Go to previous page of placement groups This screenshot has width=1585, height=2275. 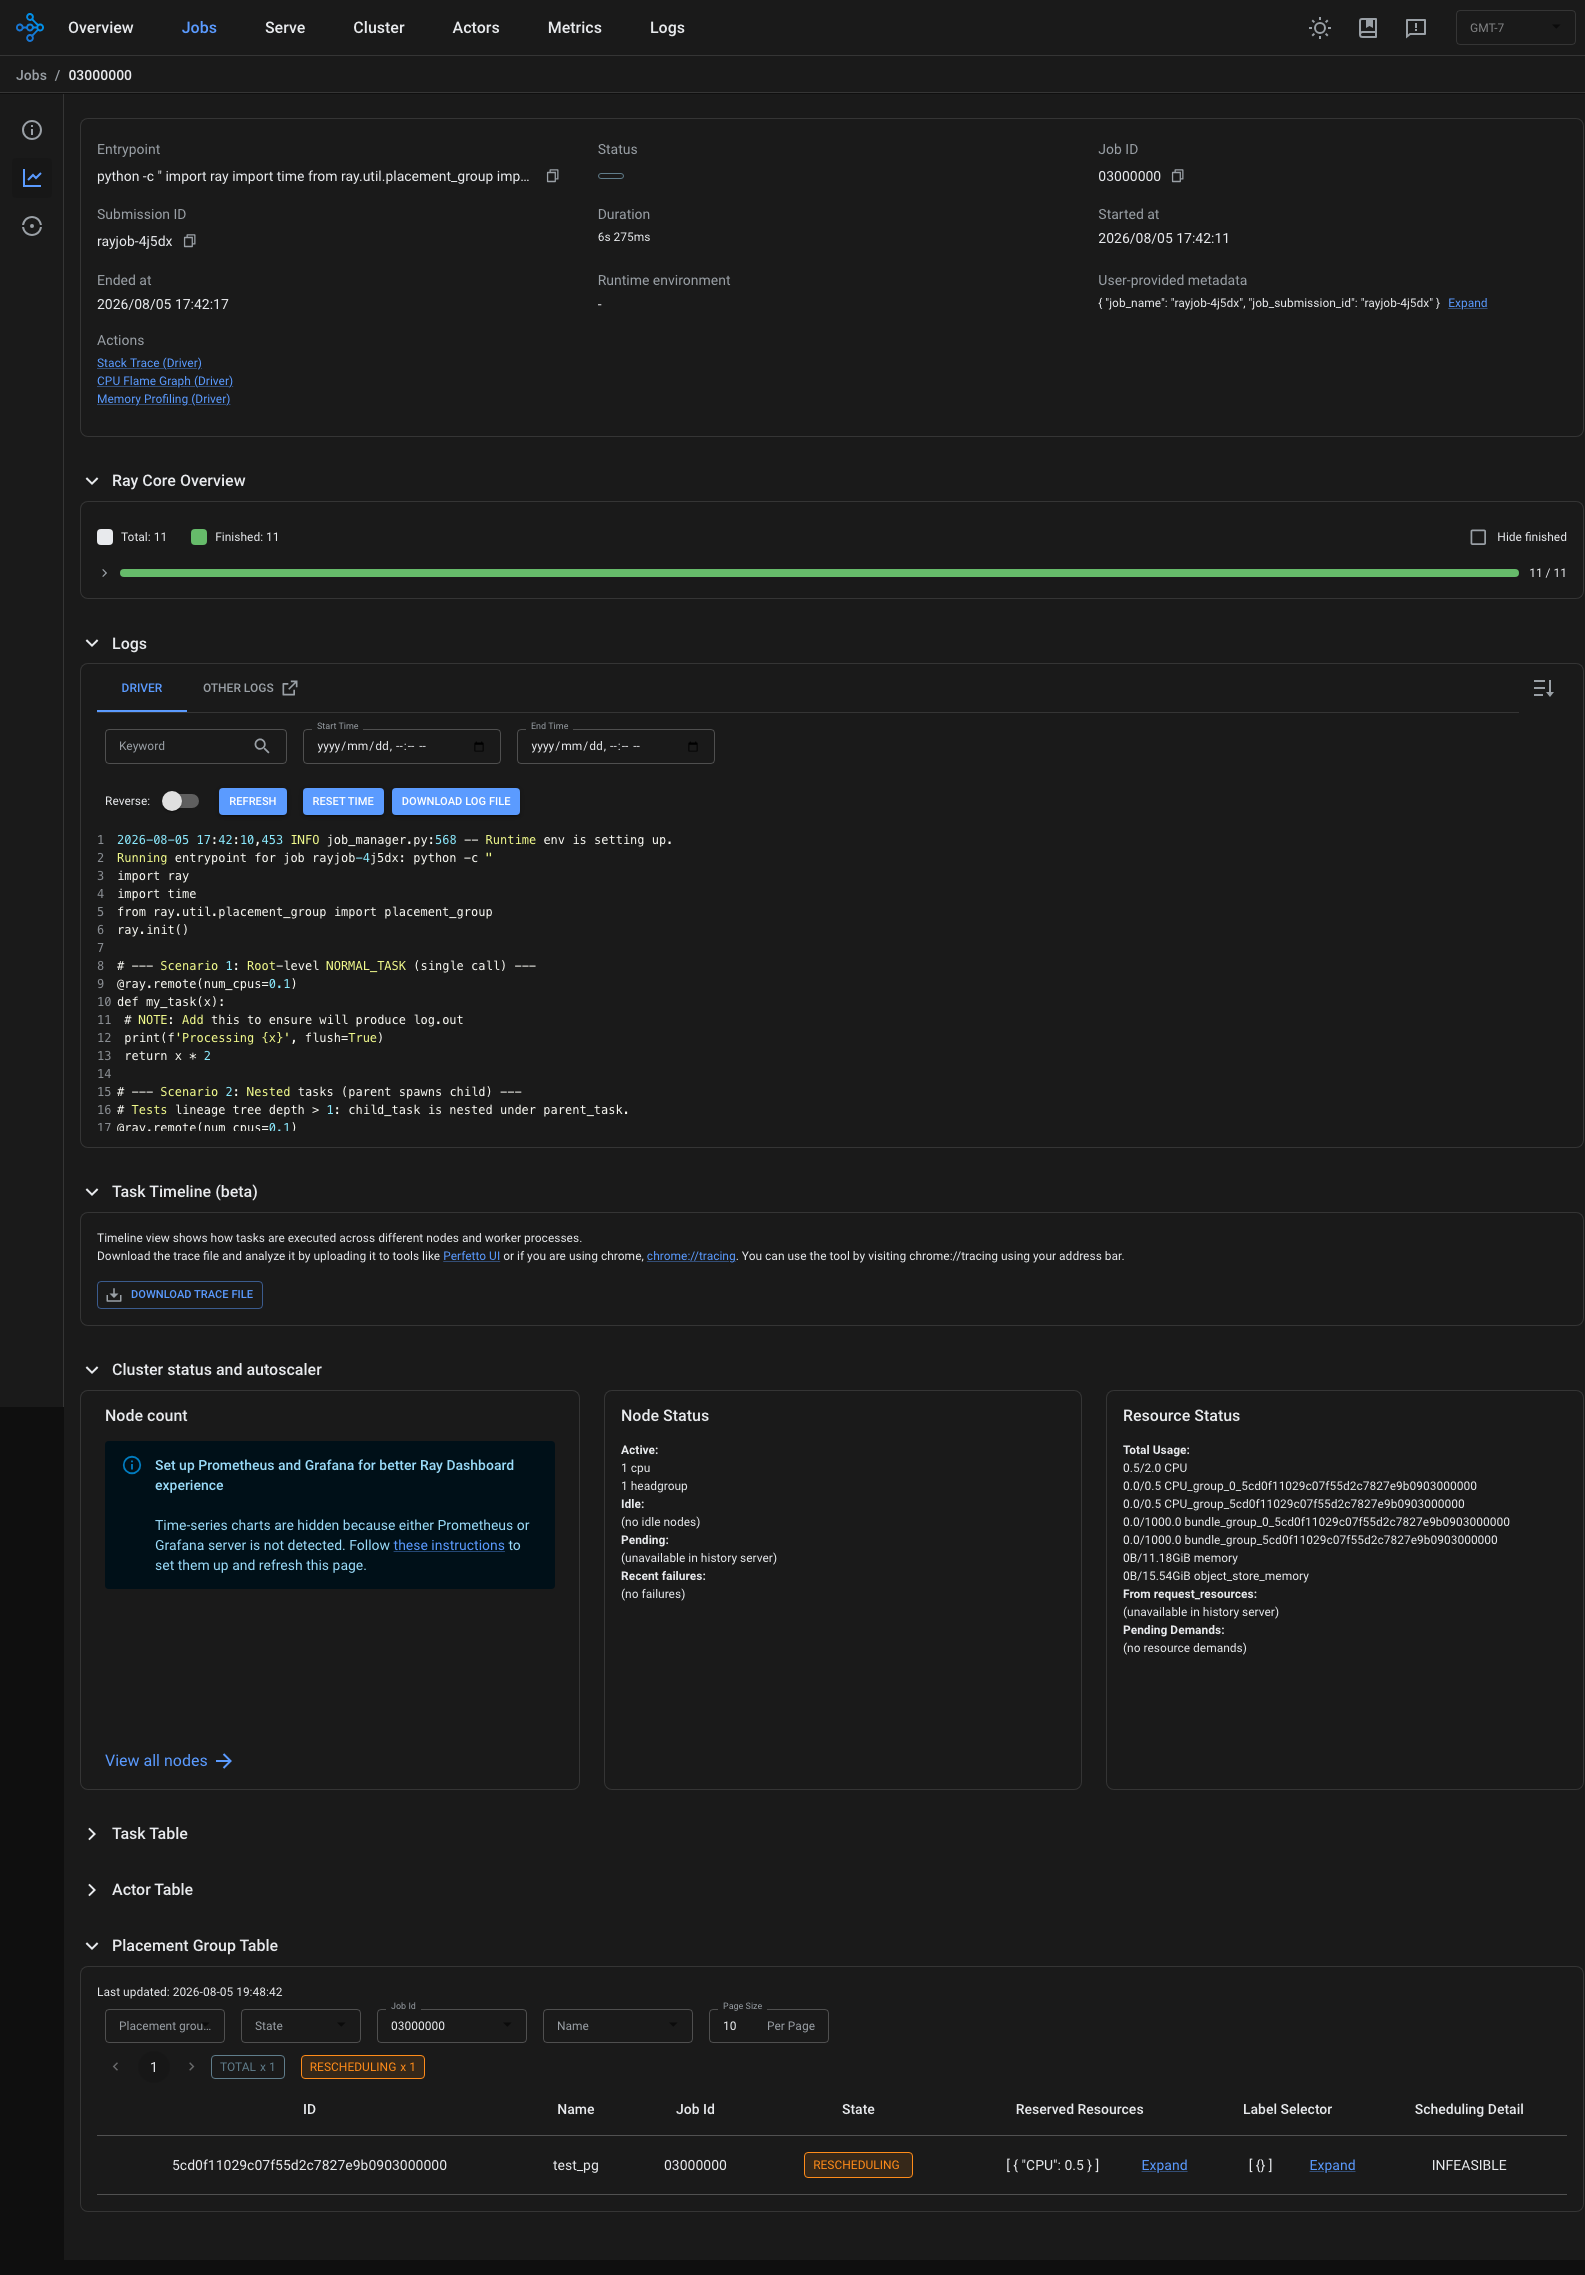pyautogui.click(x=116, y=2066)
